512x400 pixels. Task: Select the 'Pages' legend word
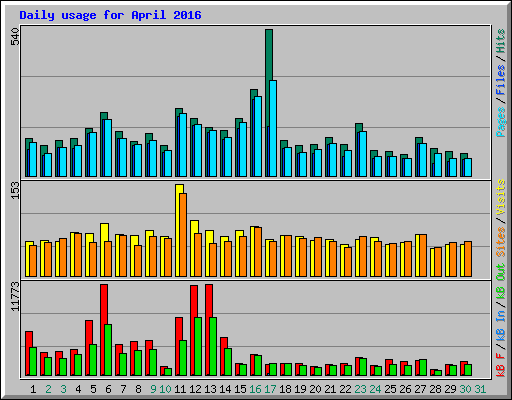[501, 122]
